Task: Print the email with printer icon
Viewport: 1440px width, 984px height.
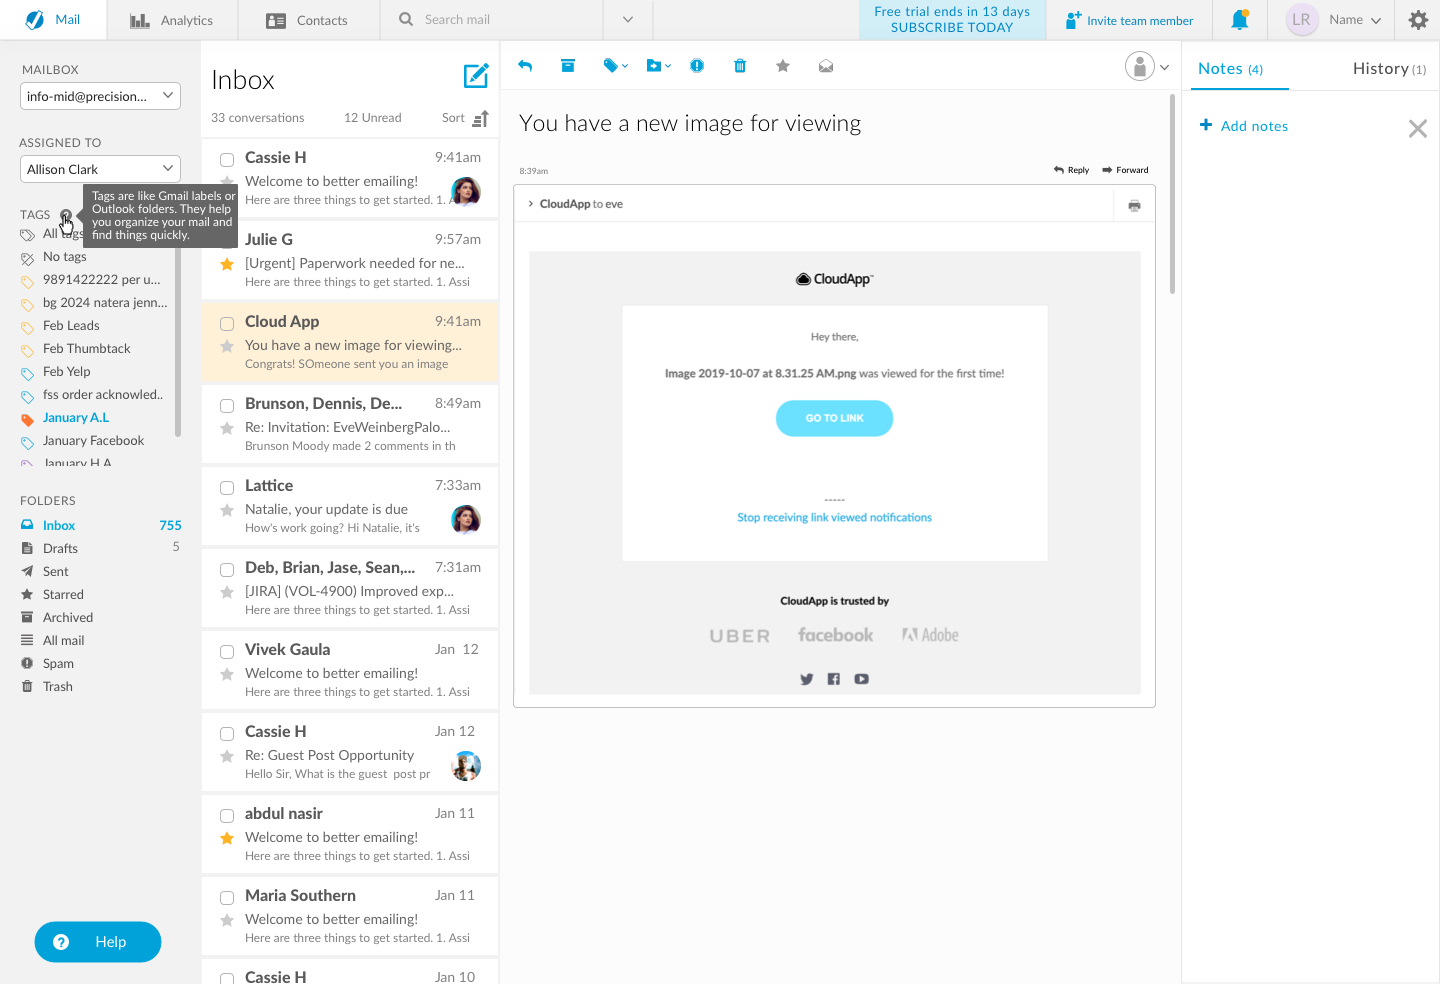Action: tap(1134, 205)
